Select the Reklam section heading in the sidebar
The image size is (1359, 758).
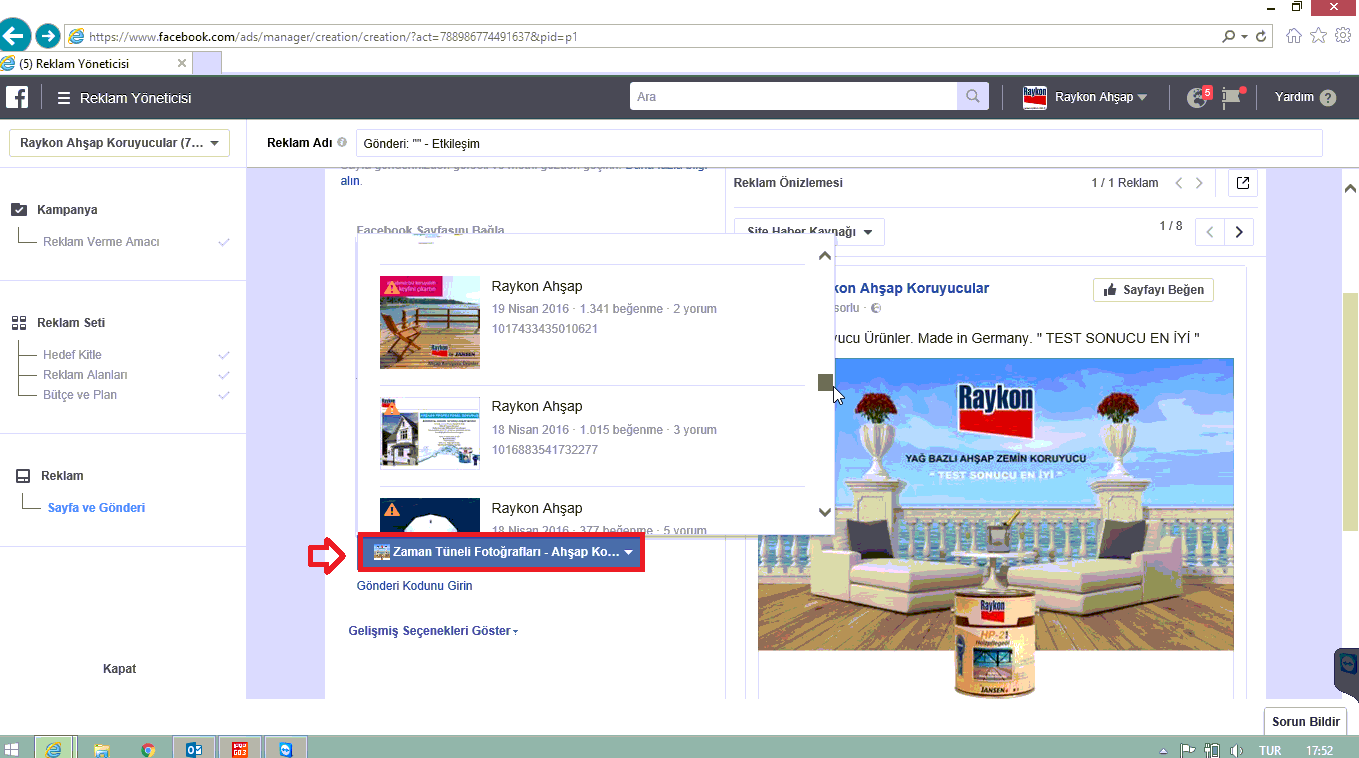coord(62,476)
